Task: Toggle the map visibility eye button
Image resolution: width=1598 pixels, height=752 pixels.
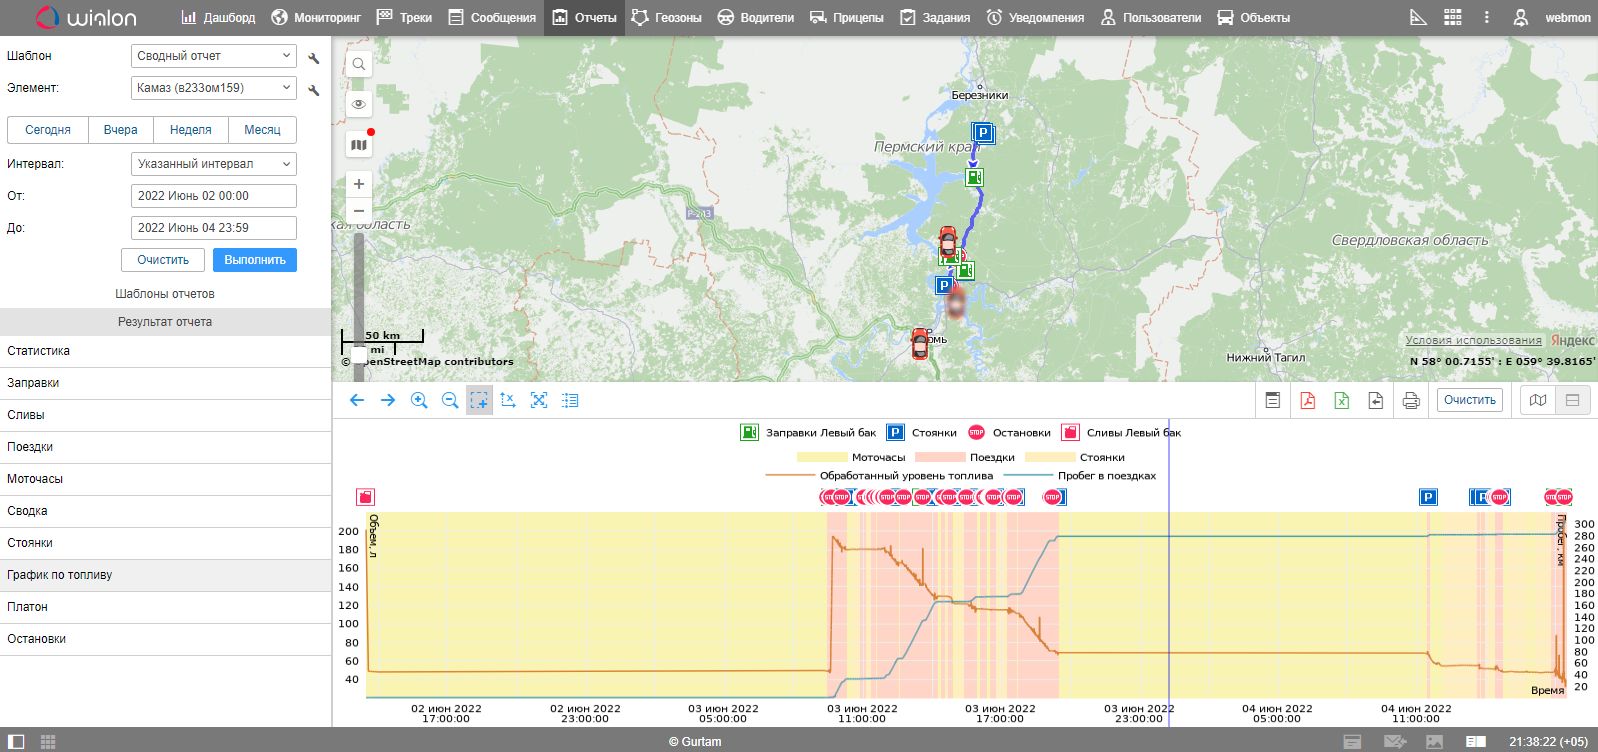Action: [x=359, y=104]
